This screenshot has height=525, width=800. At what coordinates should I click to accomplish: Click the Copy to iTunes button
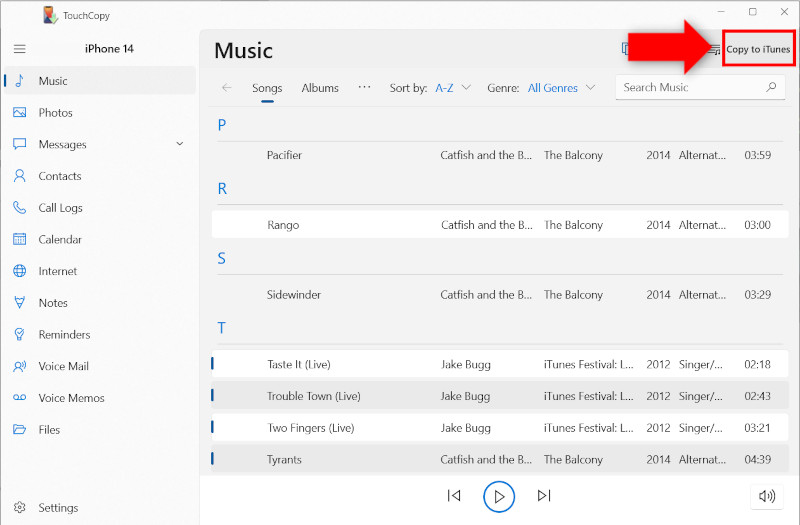click(758, 49)
